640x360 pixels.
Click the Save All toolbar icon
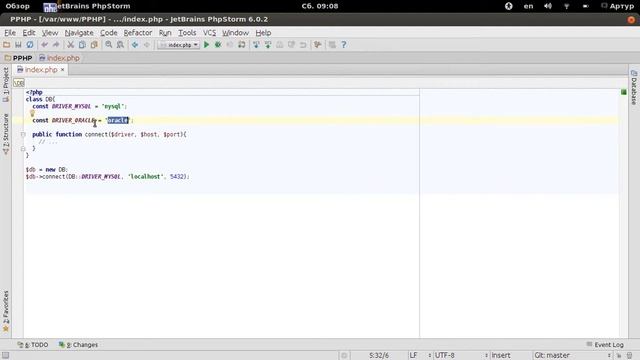[x=18, y=44]
